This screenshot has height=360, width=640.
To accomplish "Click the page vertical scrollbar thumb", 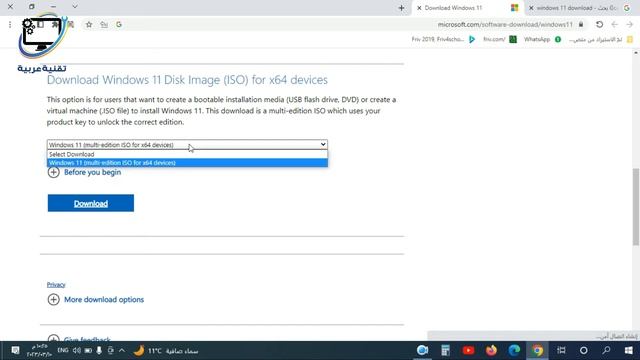I will pyautogui.click(x=636, y=206).
